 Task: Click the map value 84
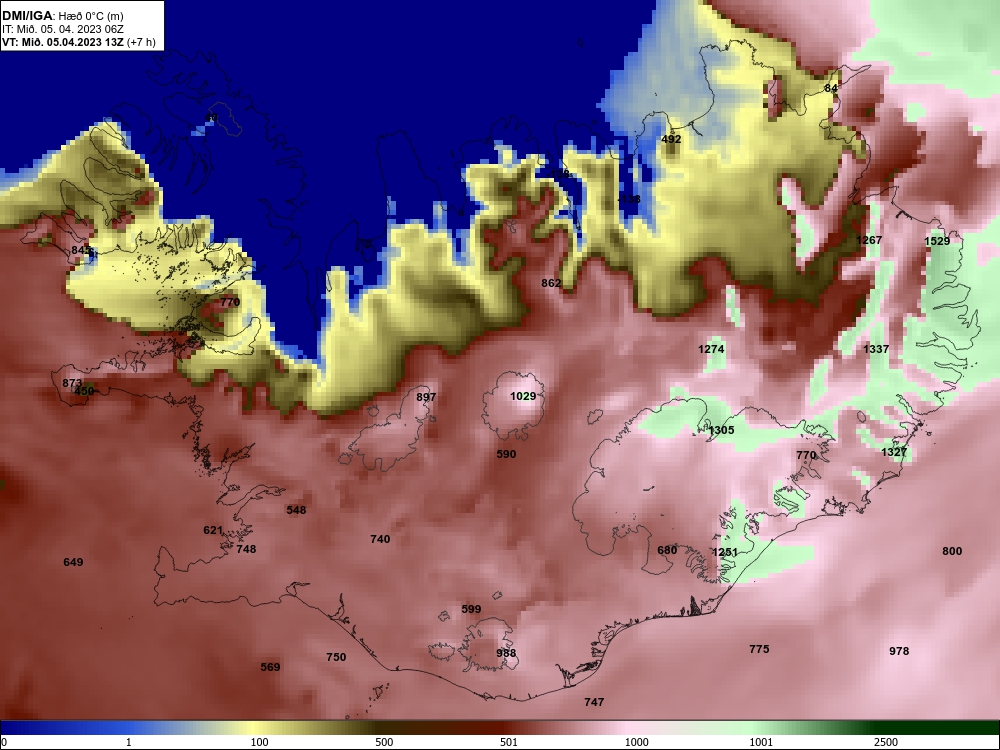[830, 88]
